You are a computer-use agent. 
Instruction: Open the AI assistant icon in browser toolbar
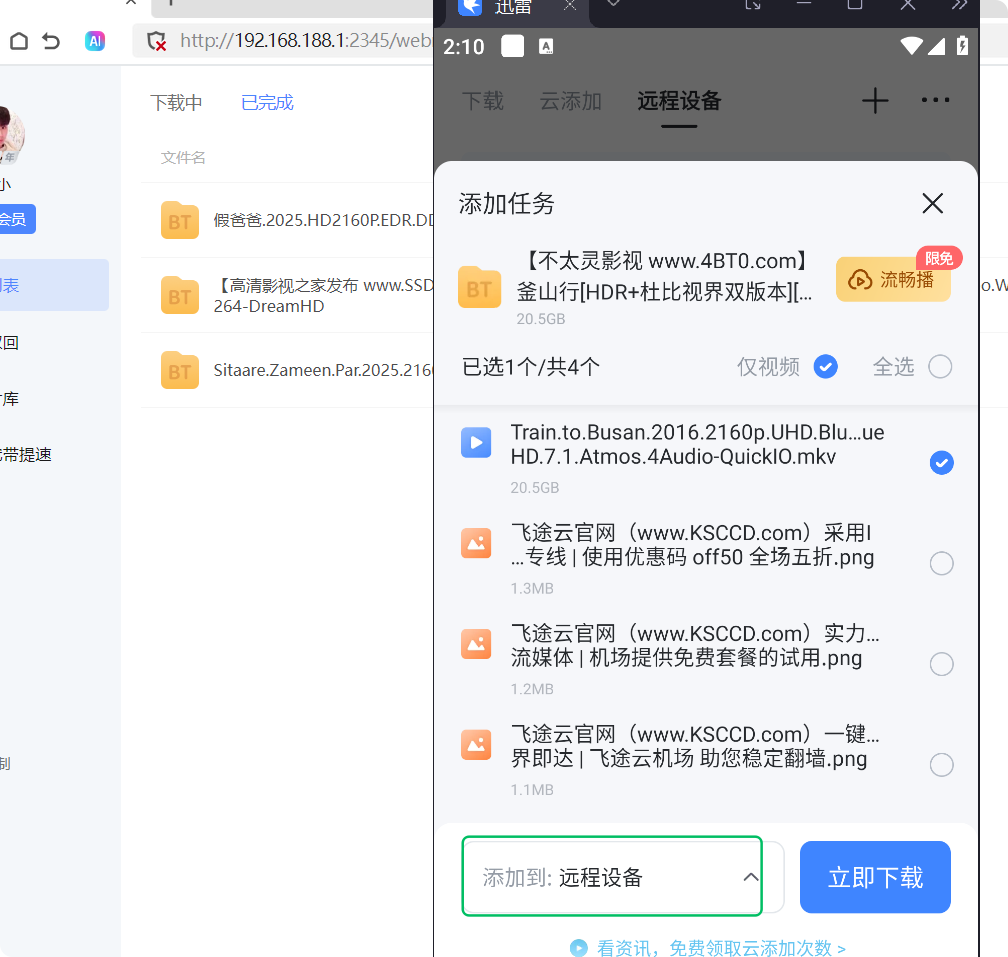[95, 41]
